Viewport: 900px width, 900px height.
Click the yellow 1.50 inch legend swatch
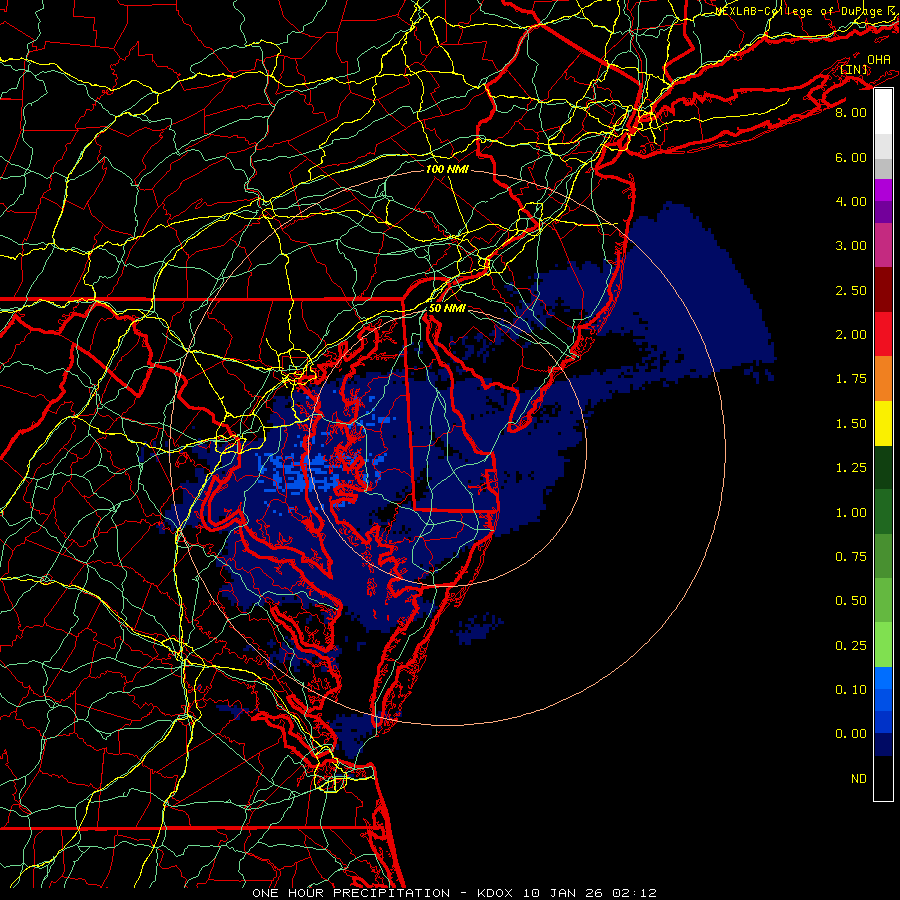coord(883,424)
